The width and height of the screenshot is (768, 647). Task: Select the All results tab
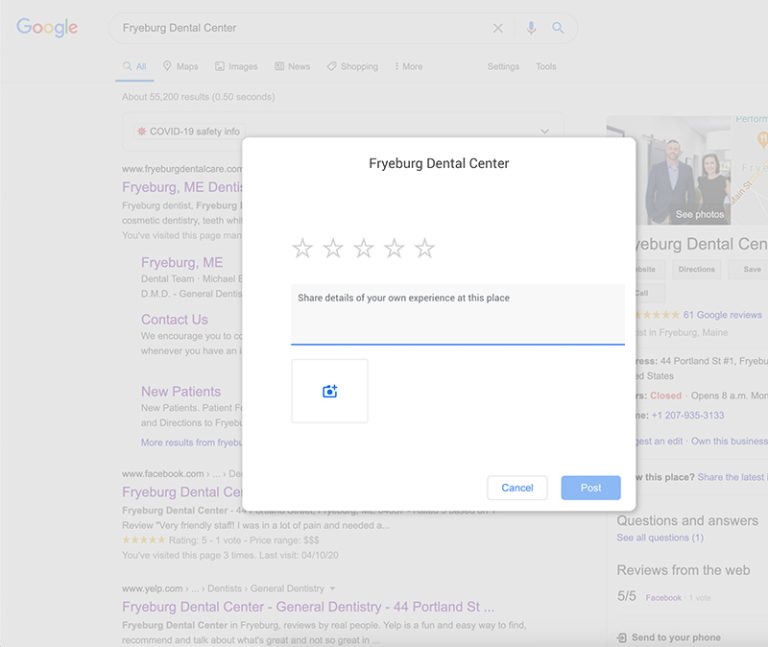pos(135,67)
